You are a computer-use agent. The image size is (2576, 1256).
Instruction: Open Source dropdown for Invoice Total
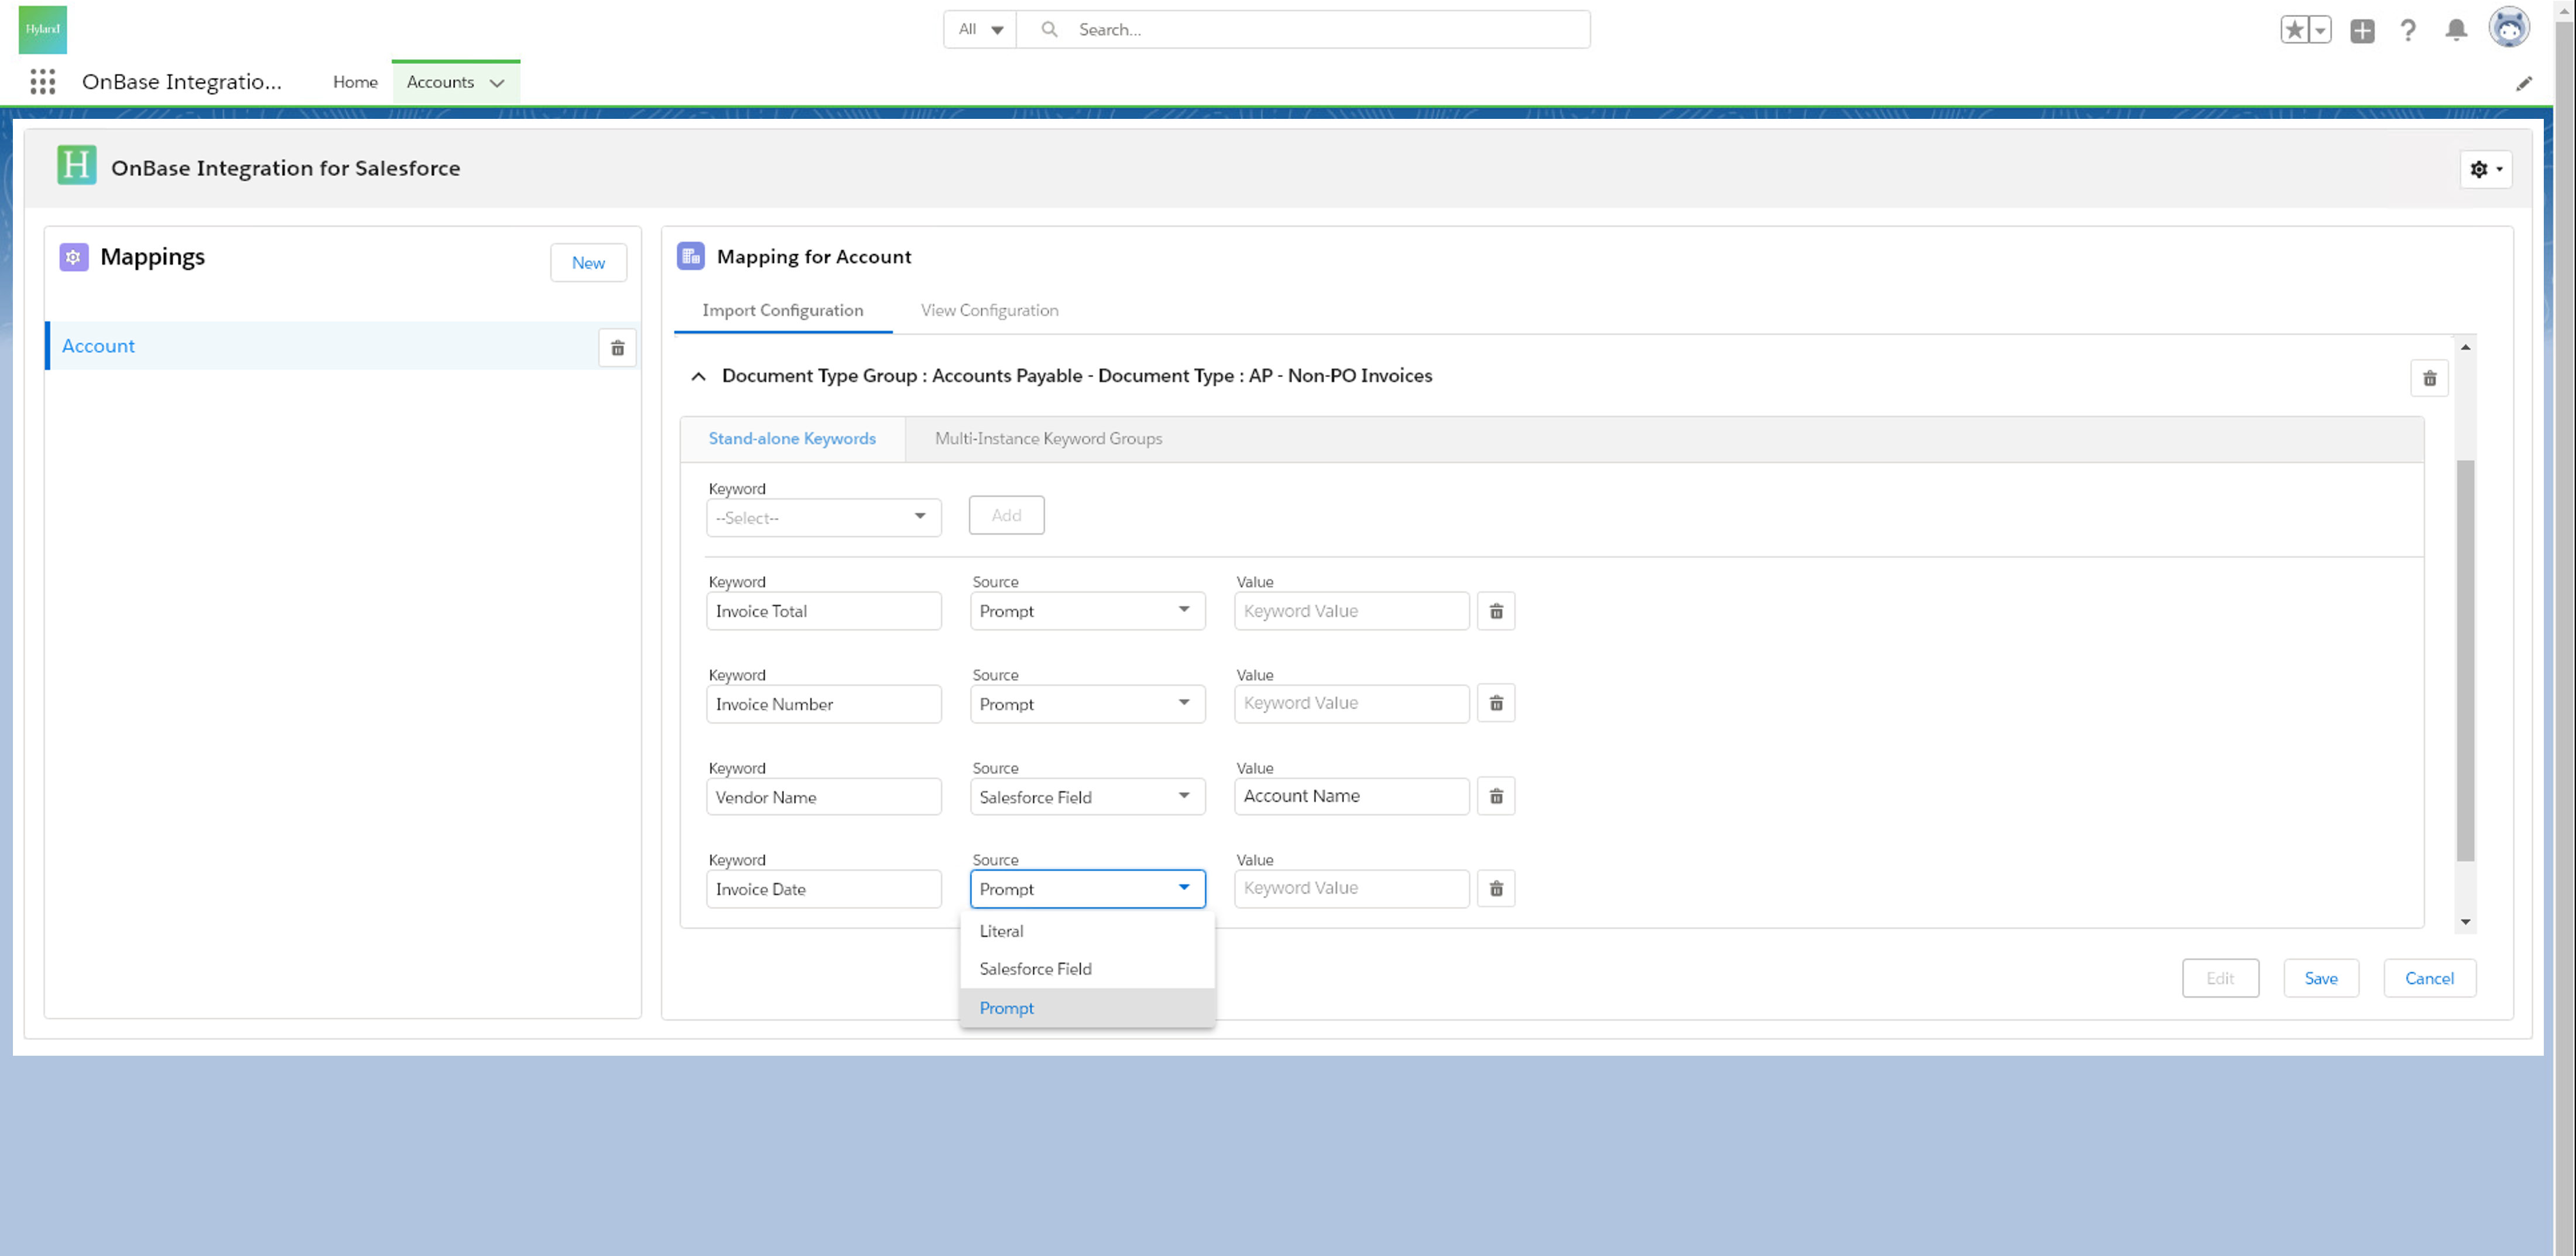[x=1087, y=611]
